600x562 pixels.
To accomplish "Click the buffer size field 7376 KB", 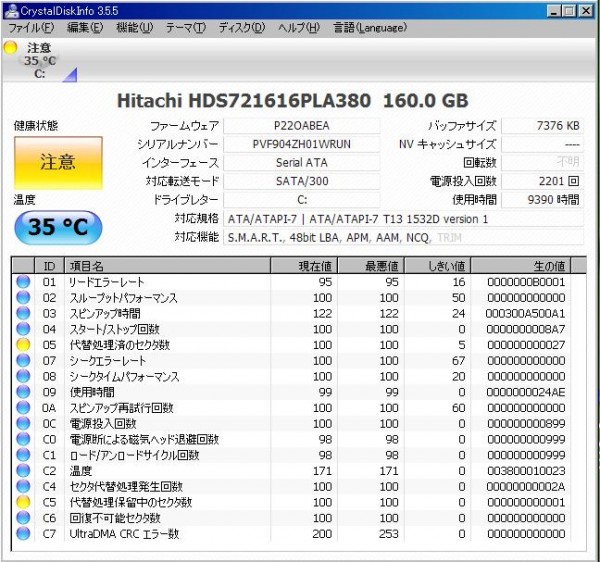I will tap(543, 125).
